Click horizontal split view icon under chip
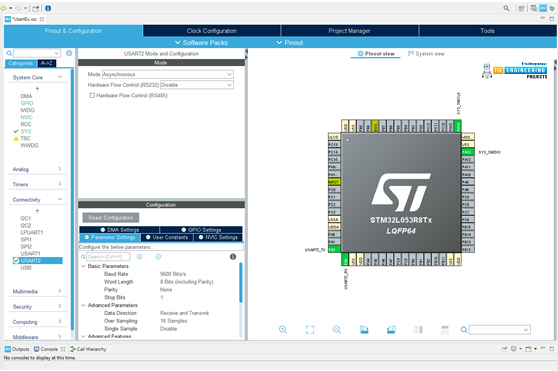The image size is (558, 371). point(445,330)
